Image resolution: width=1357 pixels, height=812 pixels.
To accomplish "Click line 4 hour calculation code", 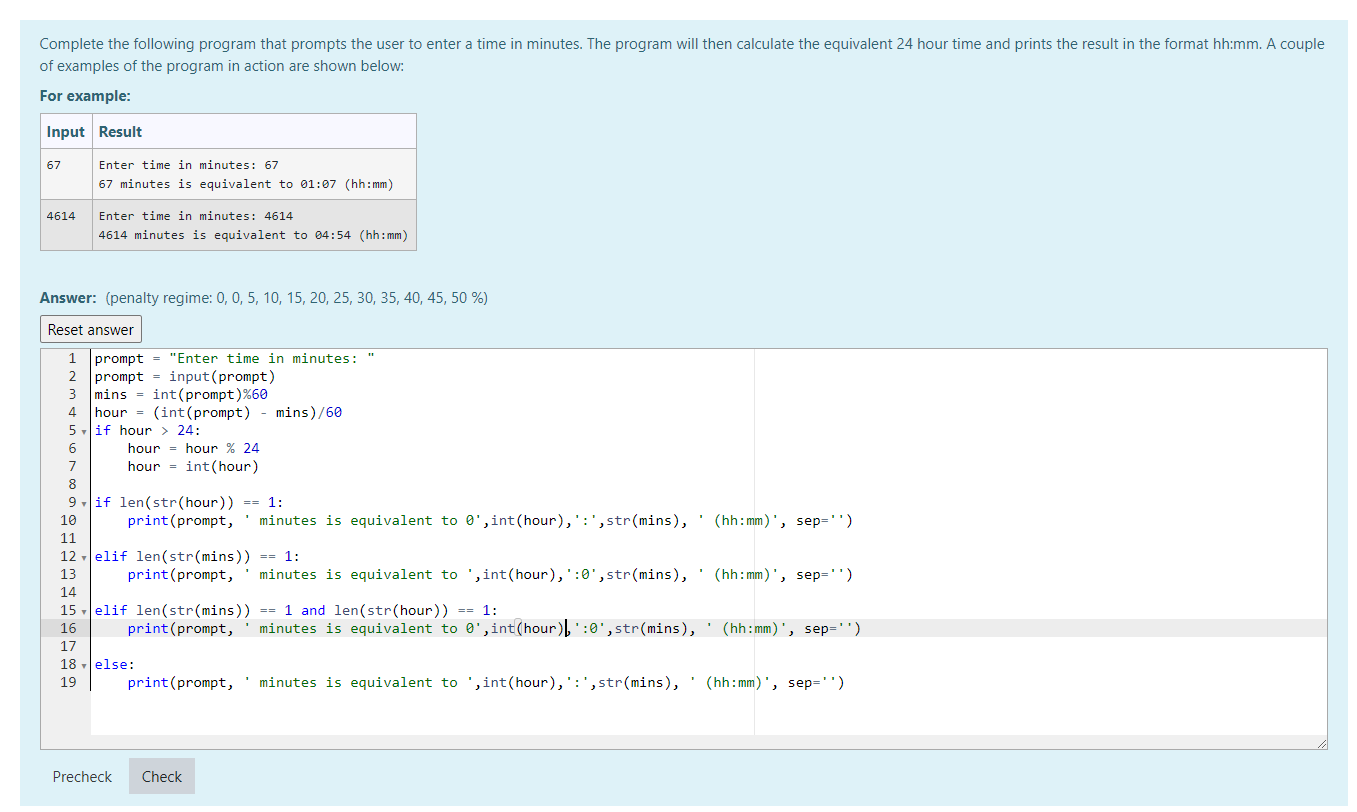I will click(218, 413).
